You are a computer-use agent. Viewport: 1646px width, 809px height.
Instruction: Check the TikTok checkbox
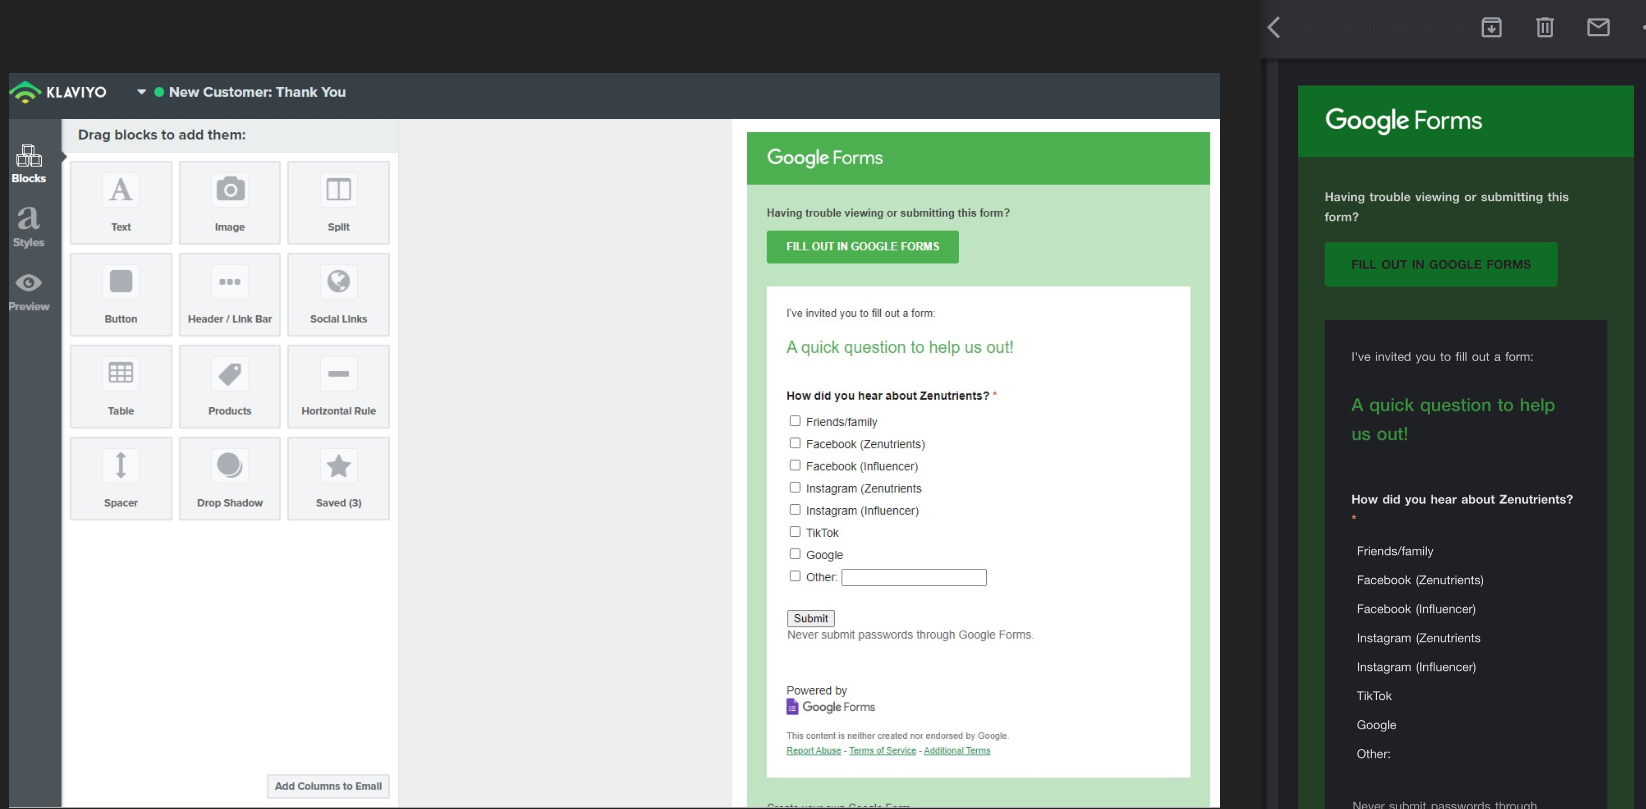tap(795, 531)
